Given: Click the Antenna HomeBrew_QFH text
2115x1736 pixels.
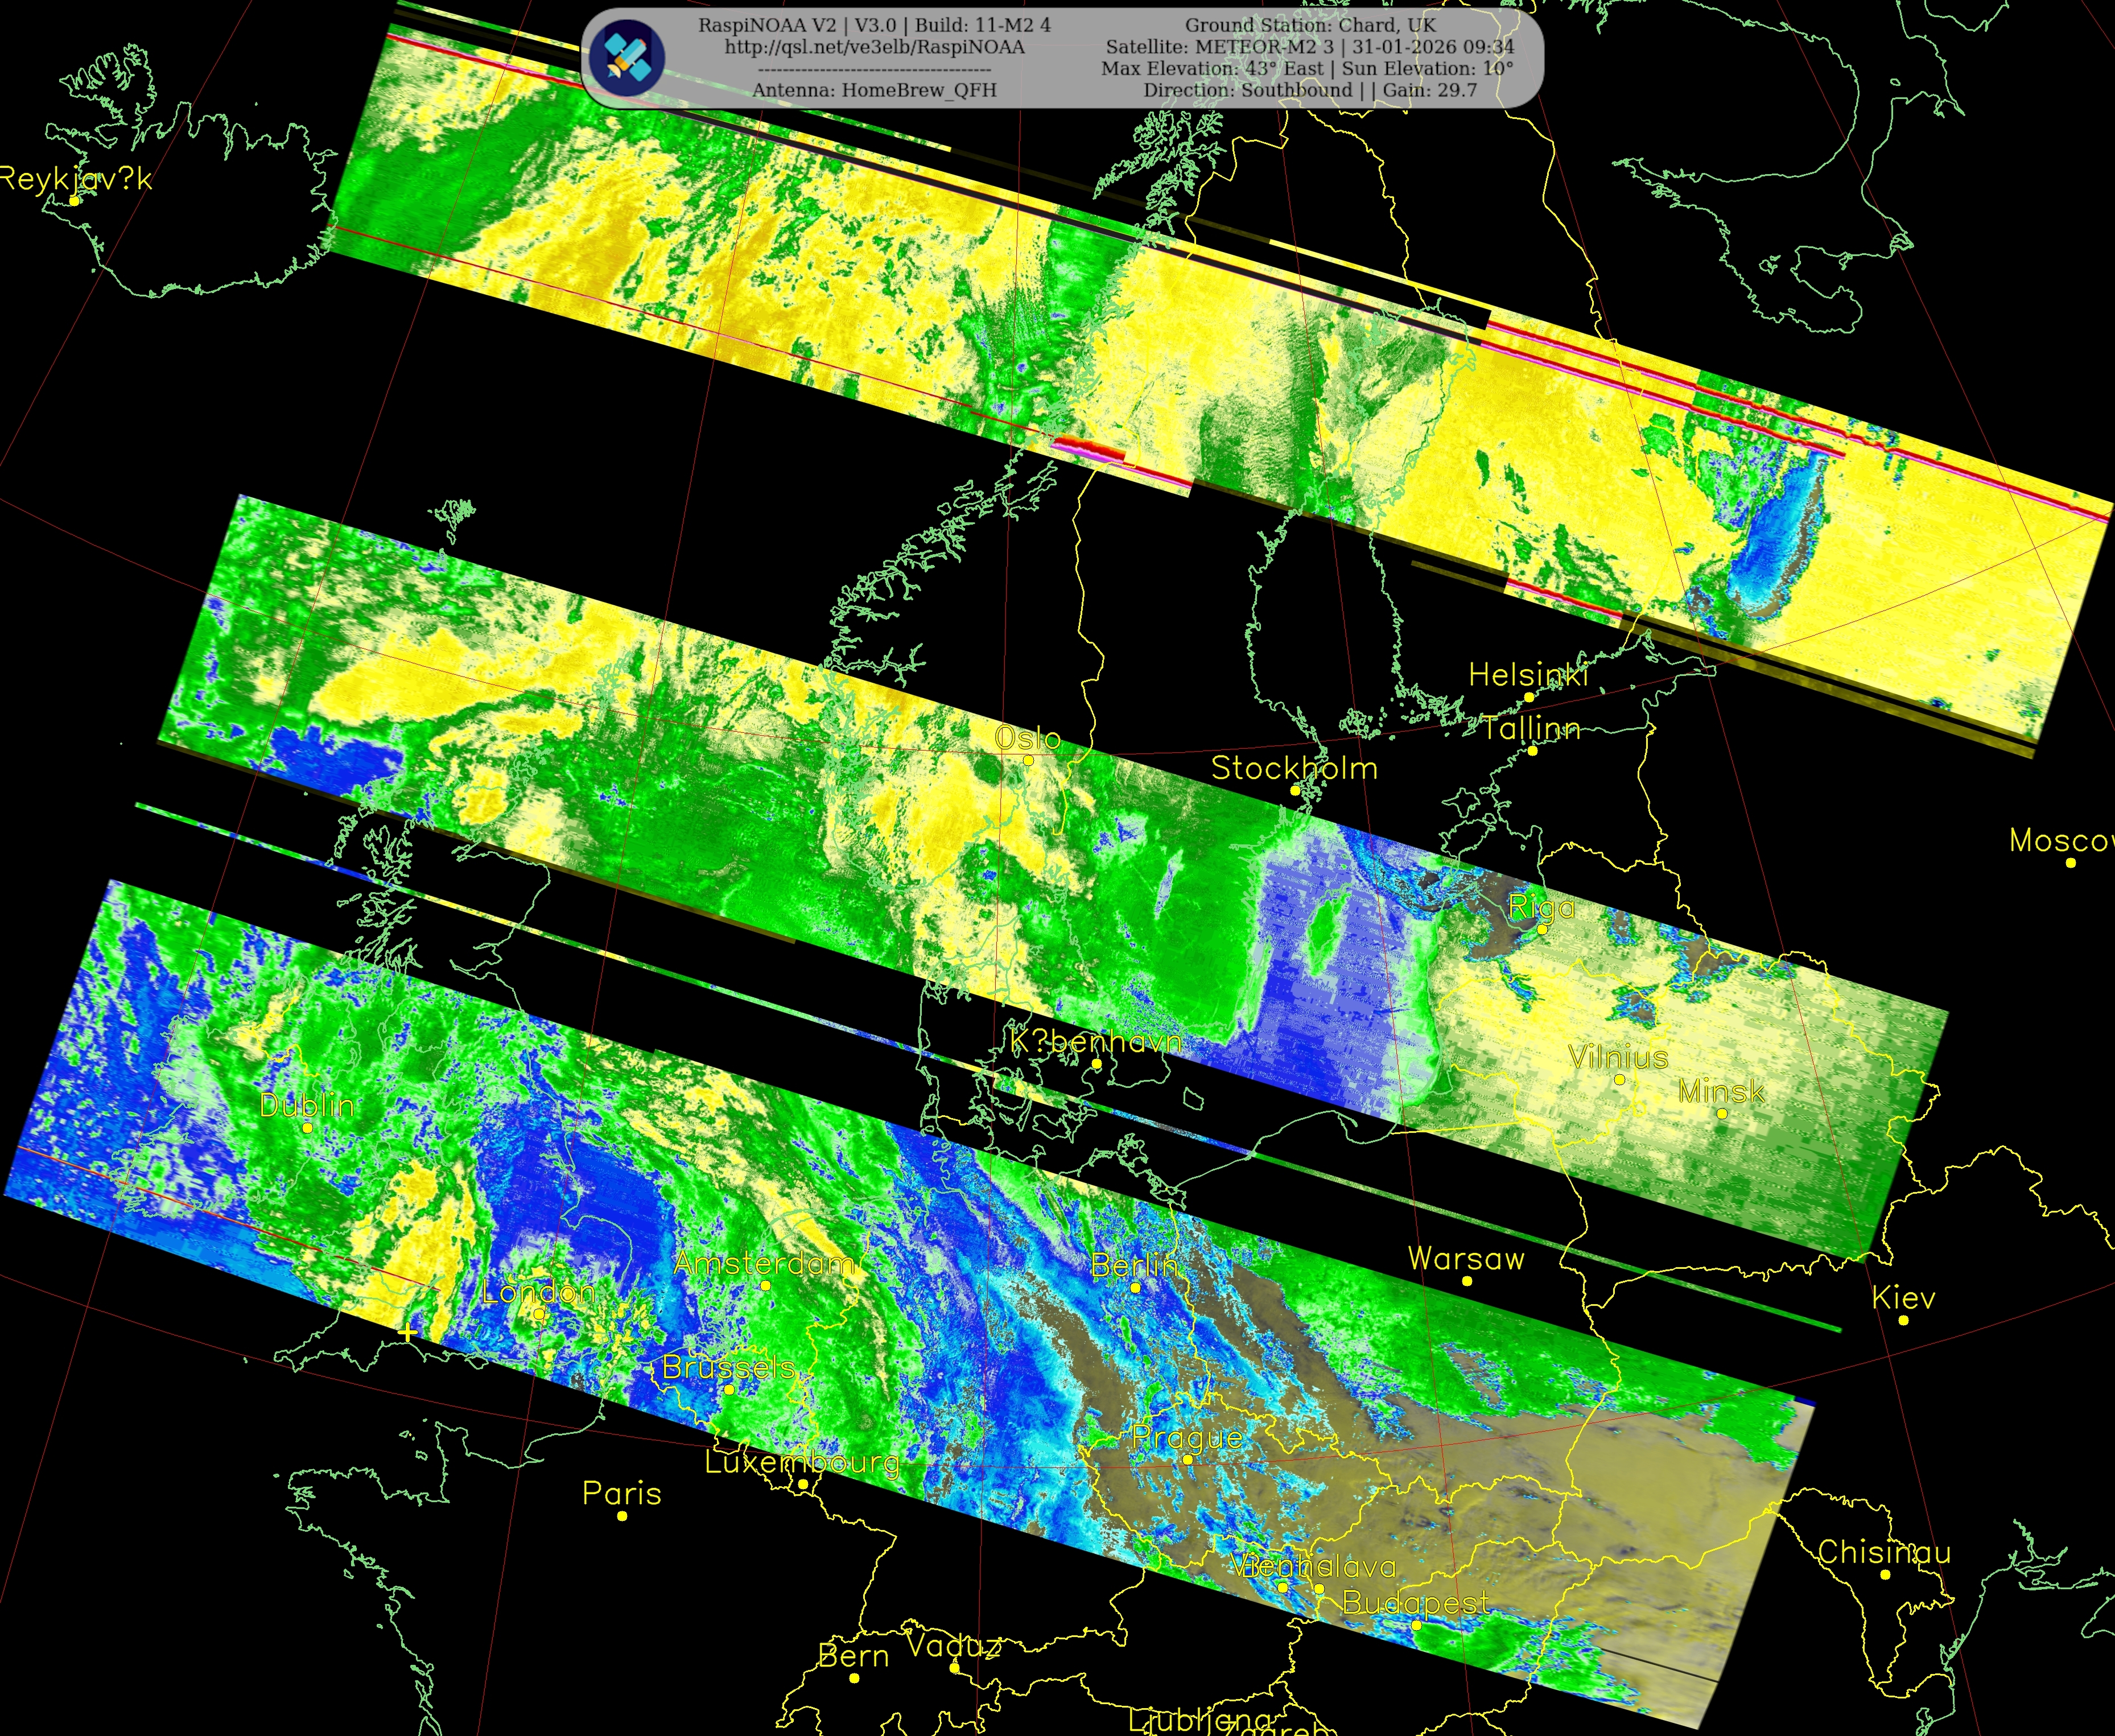Looking at the screenshot, I should (x=874, y=90).
